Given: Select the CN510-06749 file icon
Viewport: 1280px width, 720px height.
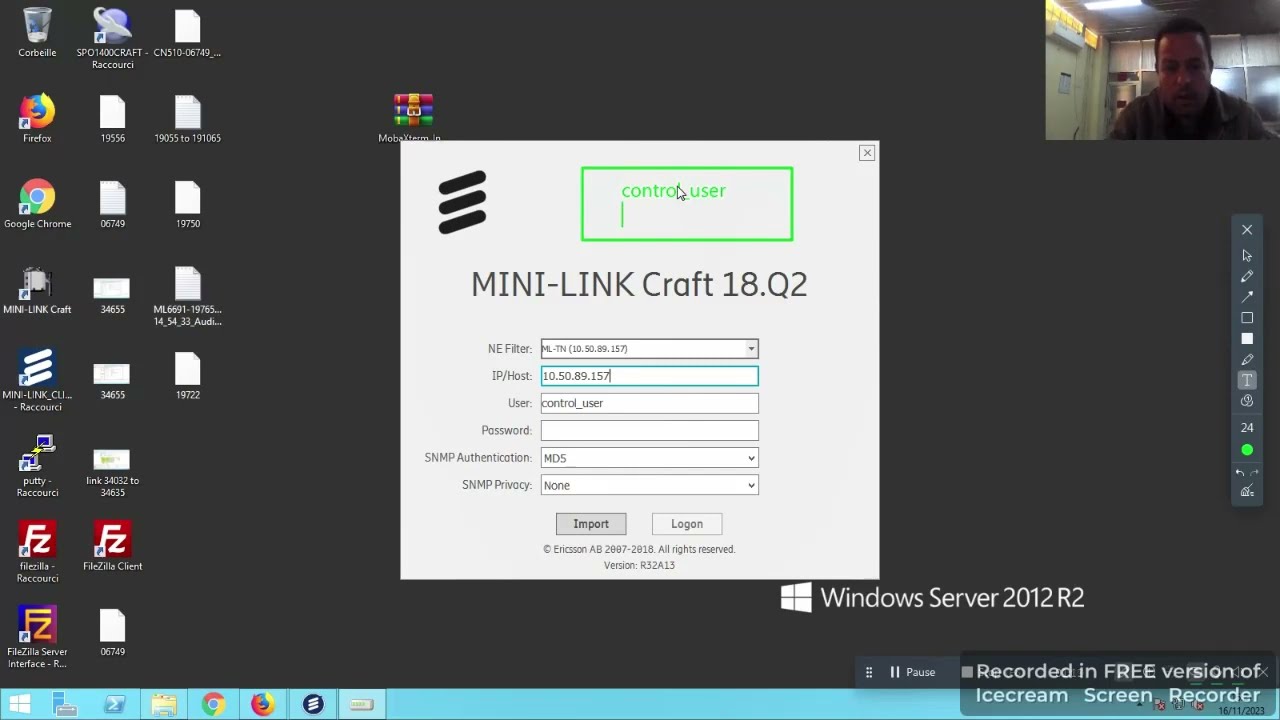Looking at the screenshot, I should (187, 32).
